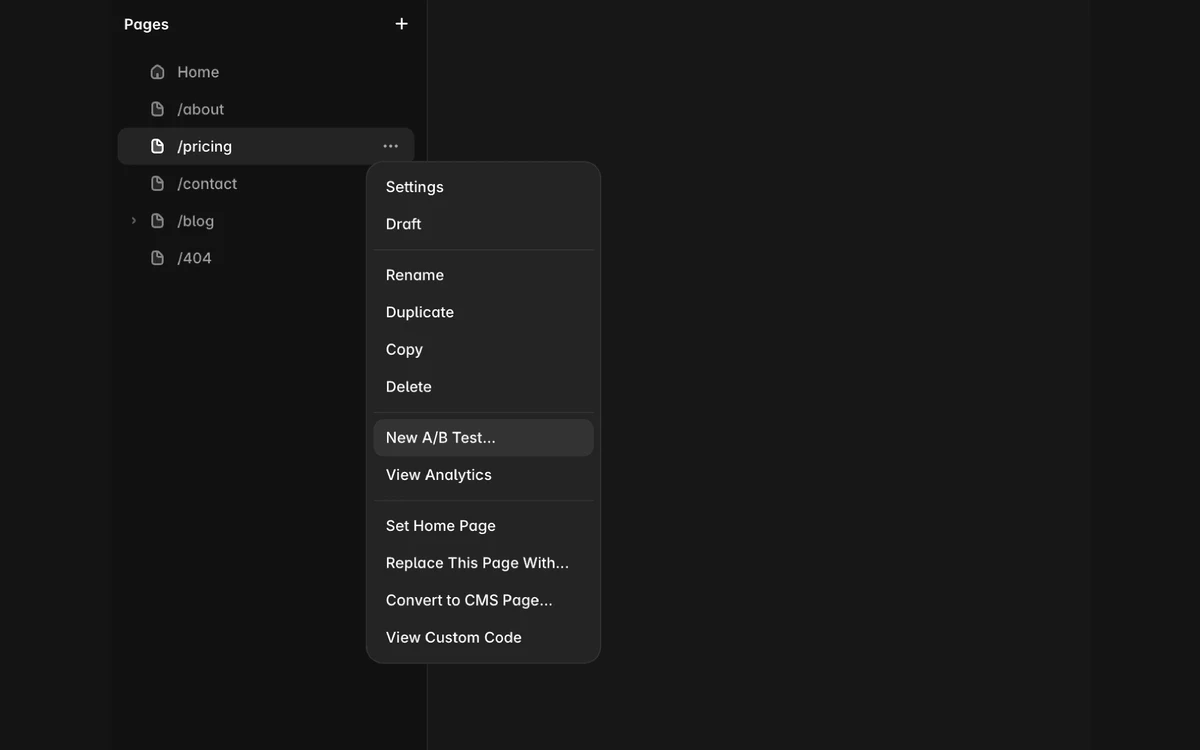
Task: Open the /pricing three-dot options button
Action: [390, 146]
